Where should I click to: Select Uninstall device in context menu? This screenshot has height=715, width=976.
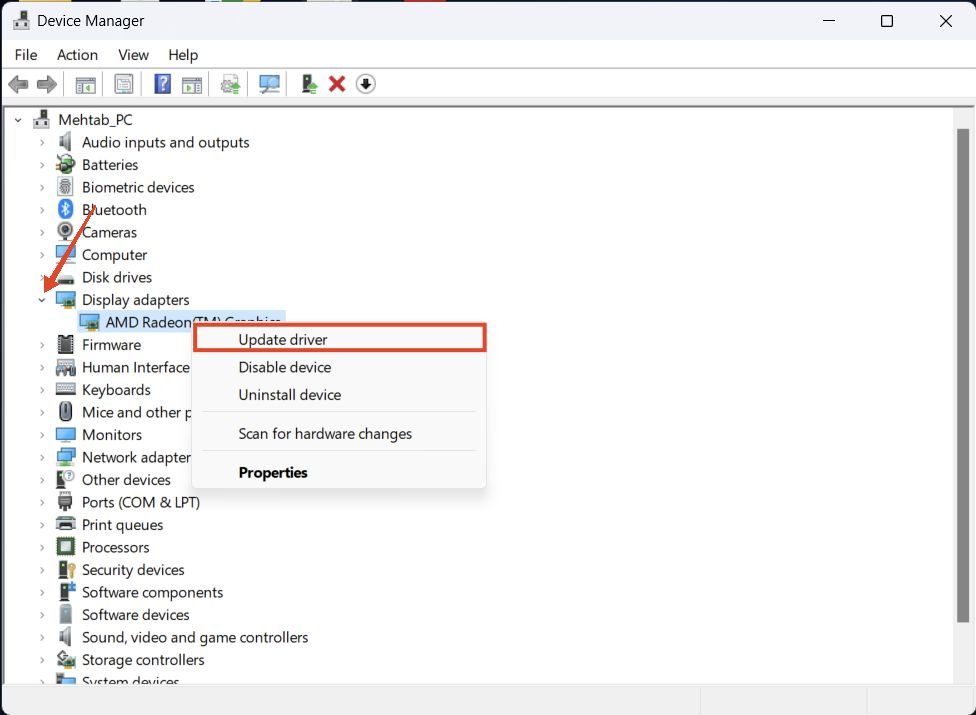(x=290, y=395)
